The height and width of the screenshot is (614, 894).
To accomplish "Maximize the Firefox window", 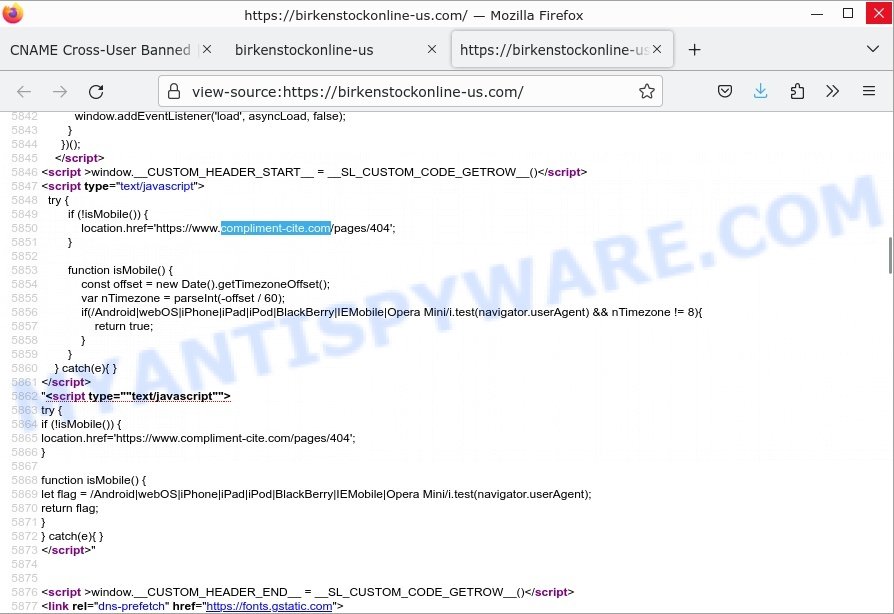I will click(848, 14).
